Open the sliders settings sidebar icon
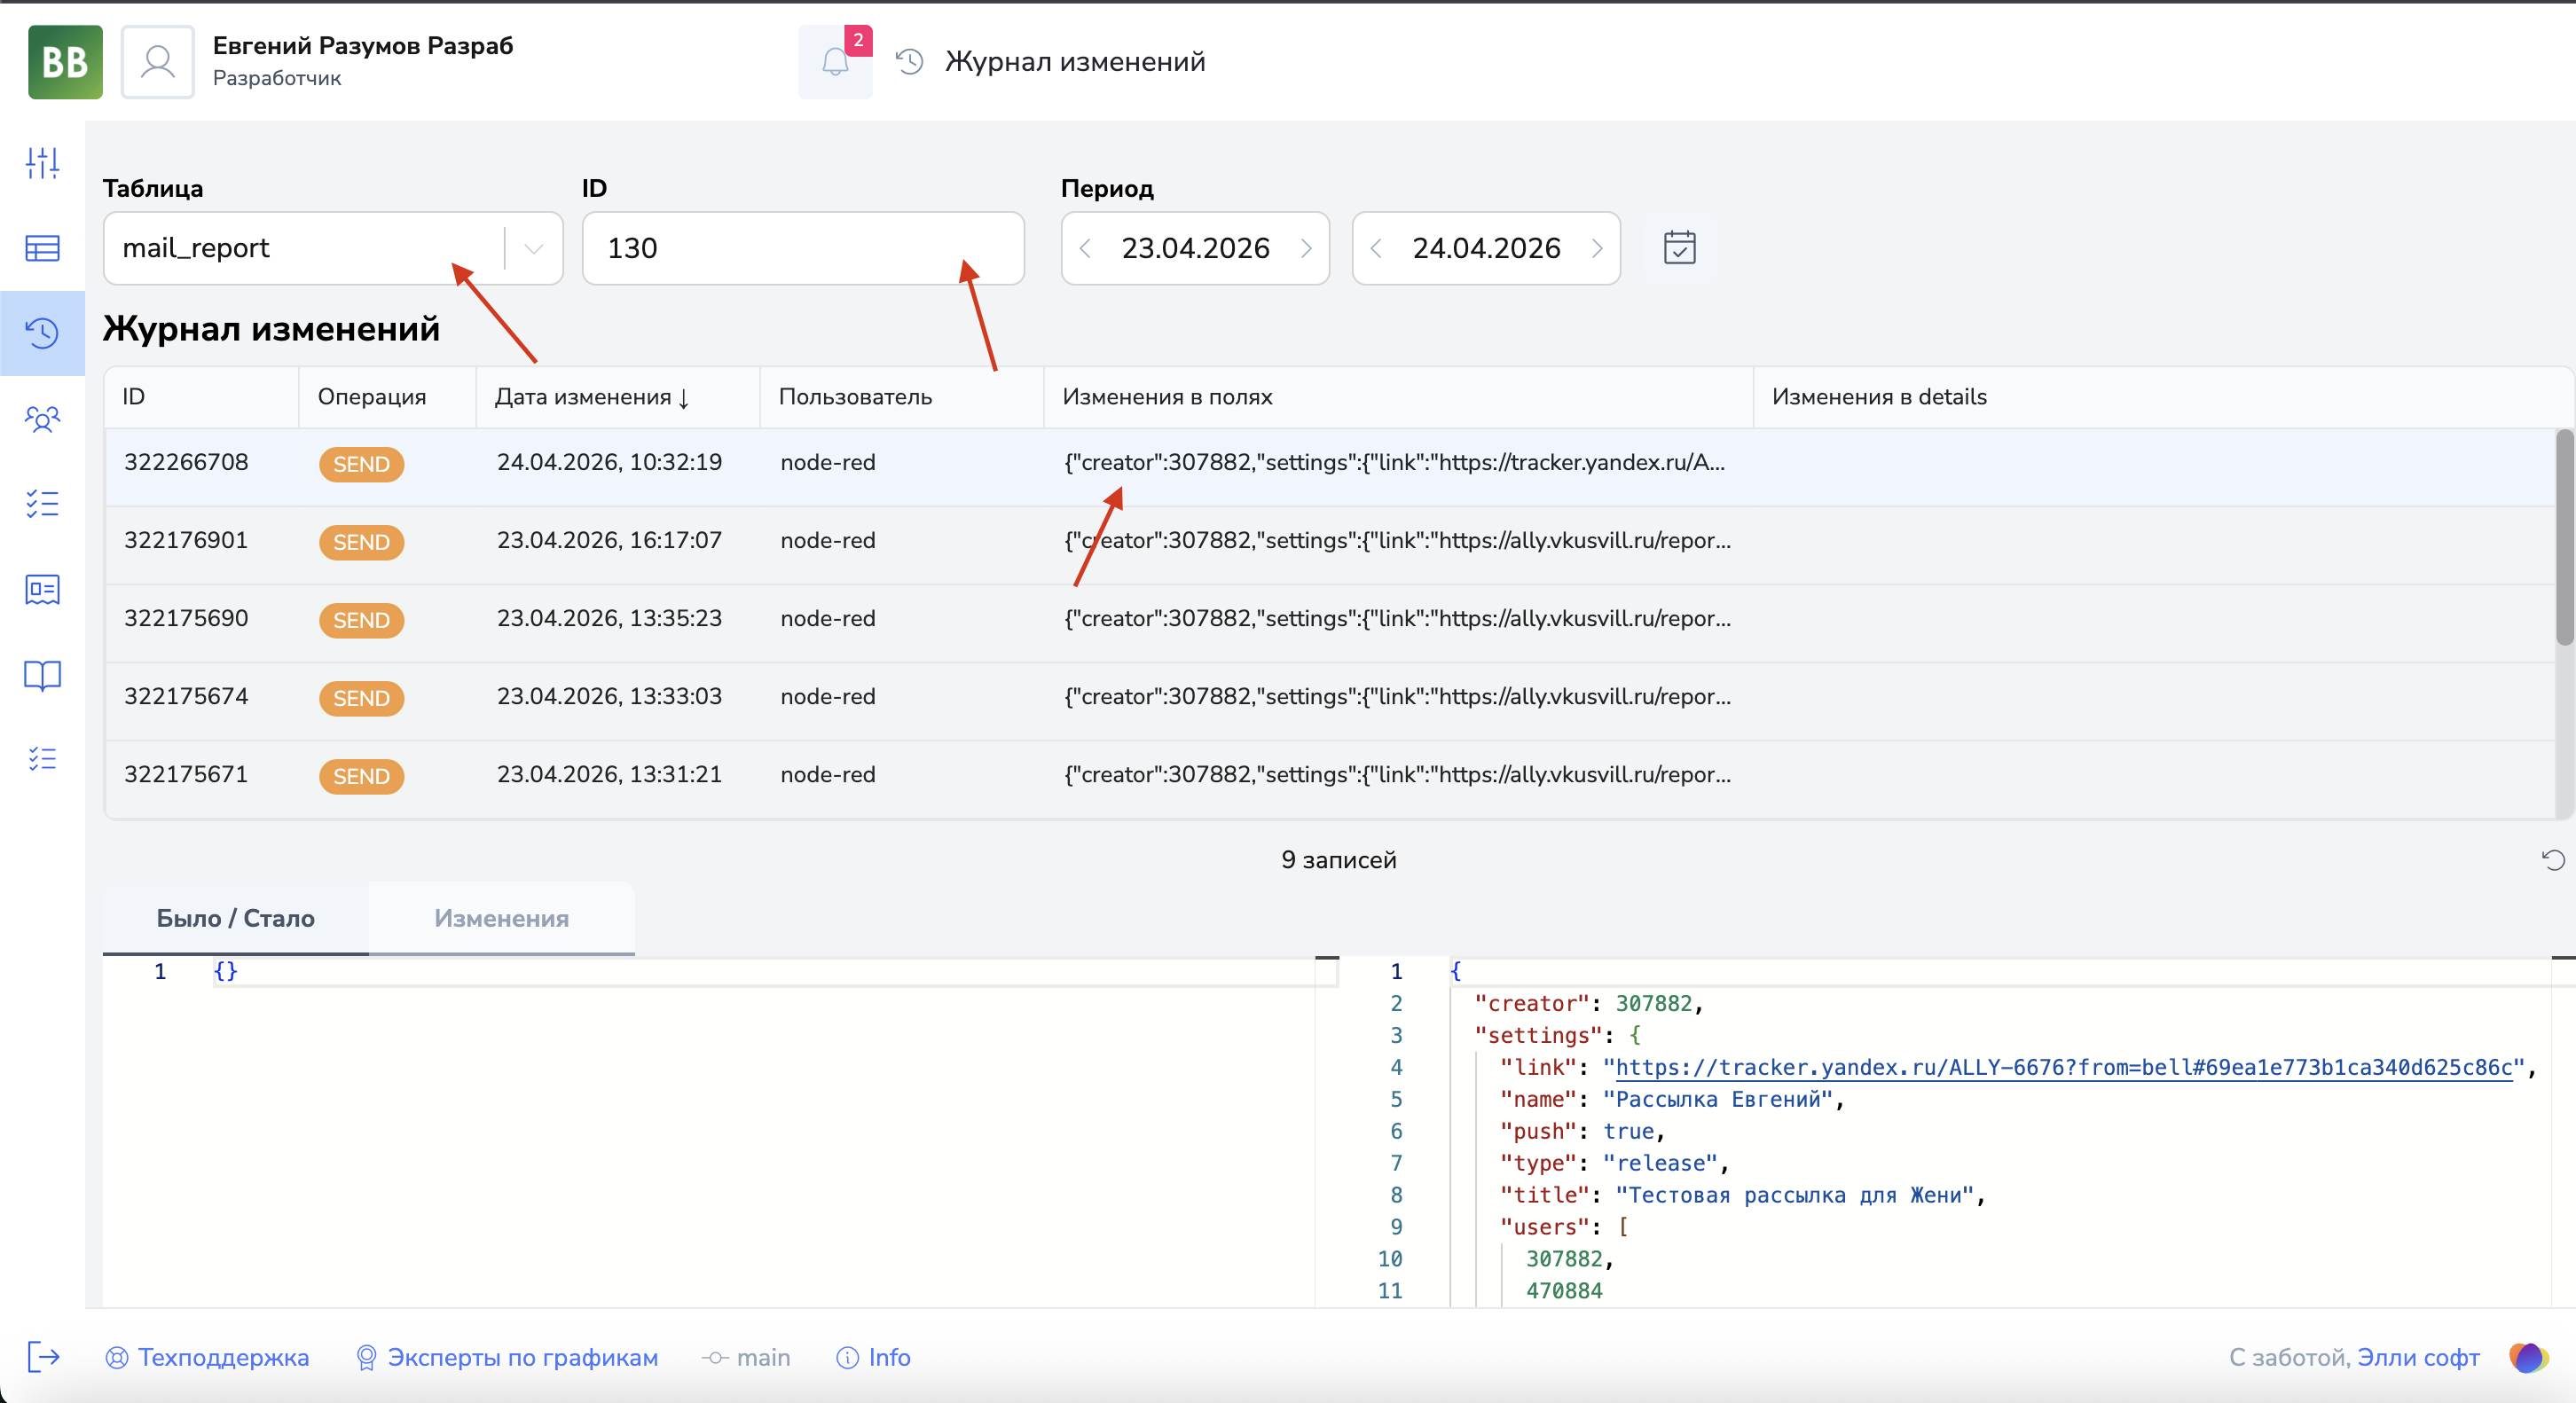This screenshot has width=2576, height=1403. click(x=42, y=162)
